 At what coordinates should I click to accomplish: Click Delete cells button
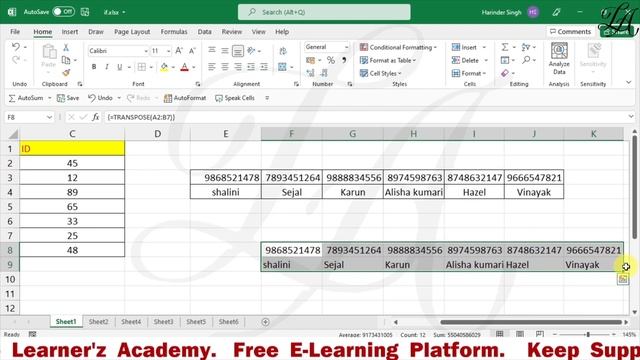(465, 60)
